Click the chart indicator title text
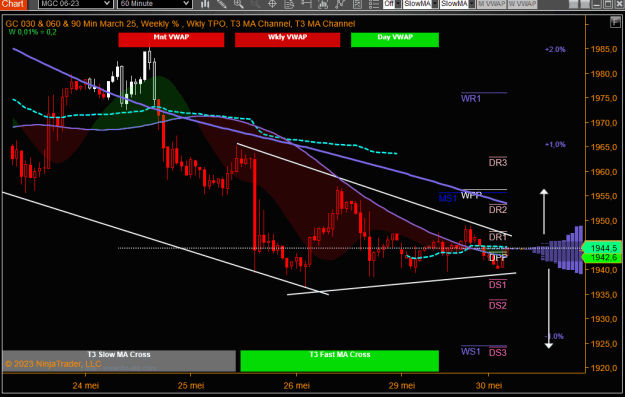625x397 pixels. (x=180, y=24)
